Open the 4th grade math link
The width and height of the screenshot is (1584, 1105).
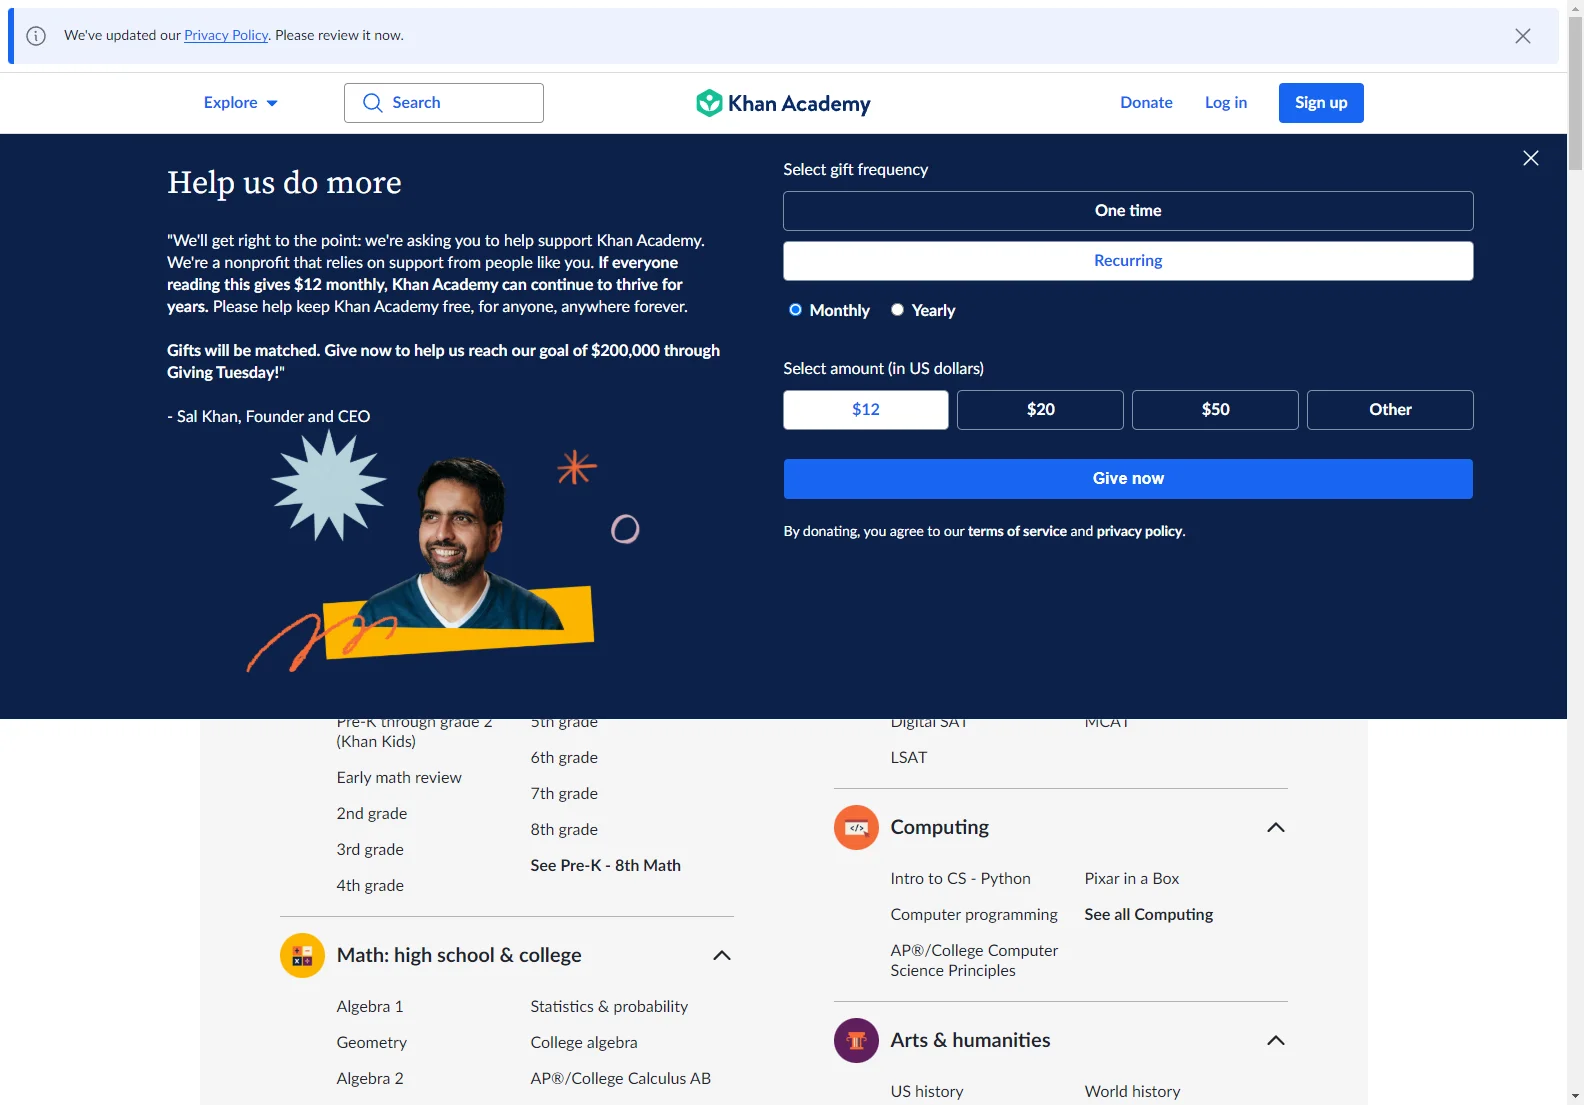point(370,886)
